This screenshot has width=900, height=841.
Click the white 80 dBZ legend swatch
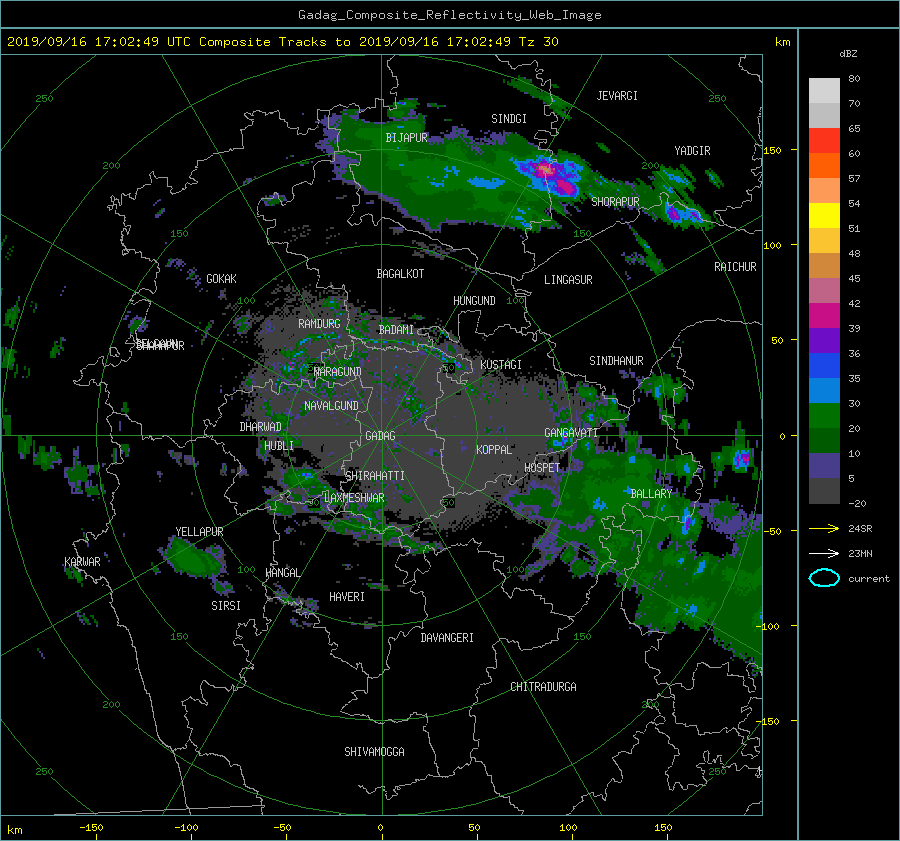point(824,90)
